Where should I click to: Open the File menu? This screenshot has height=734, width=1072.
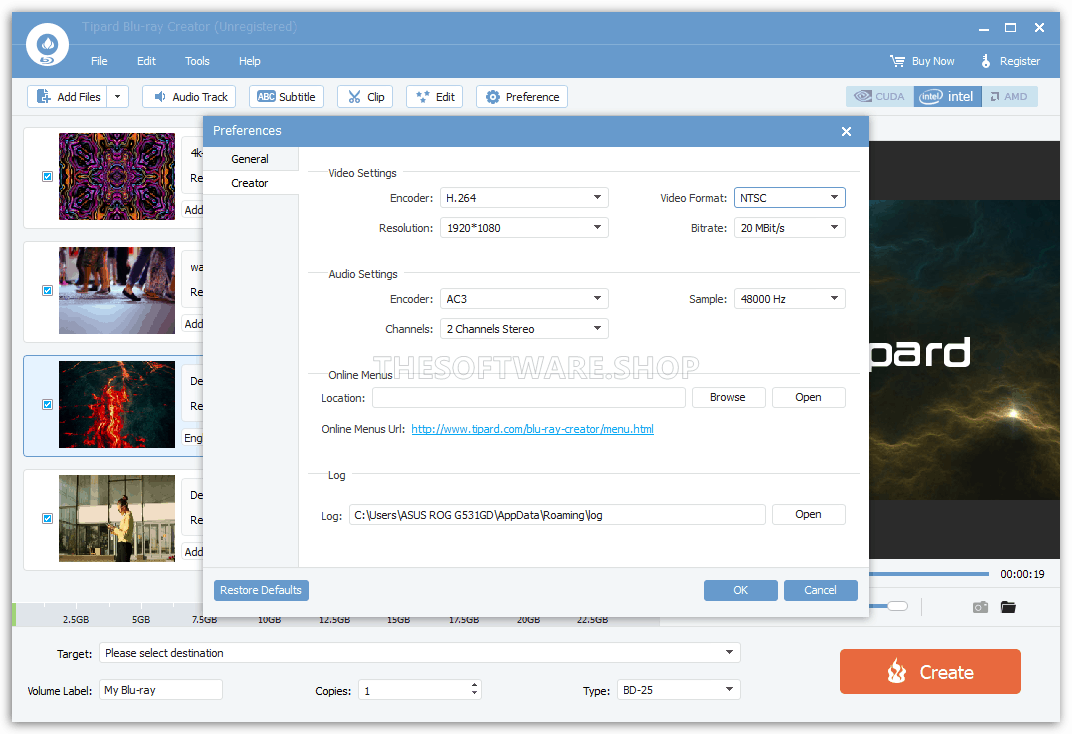tap(99, 61)
